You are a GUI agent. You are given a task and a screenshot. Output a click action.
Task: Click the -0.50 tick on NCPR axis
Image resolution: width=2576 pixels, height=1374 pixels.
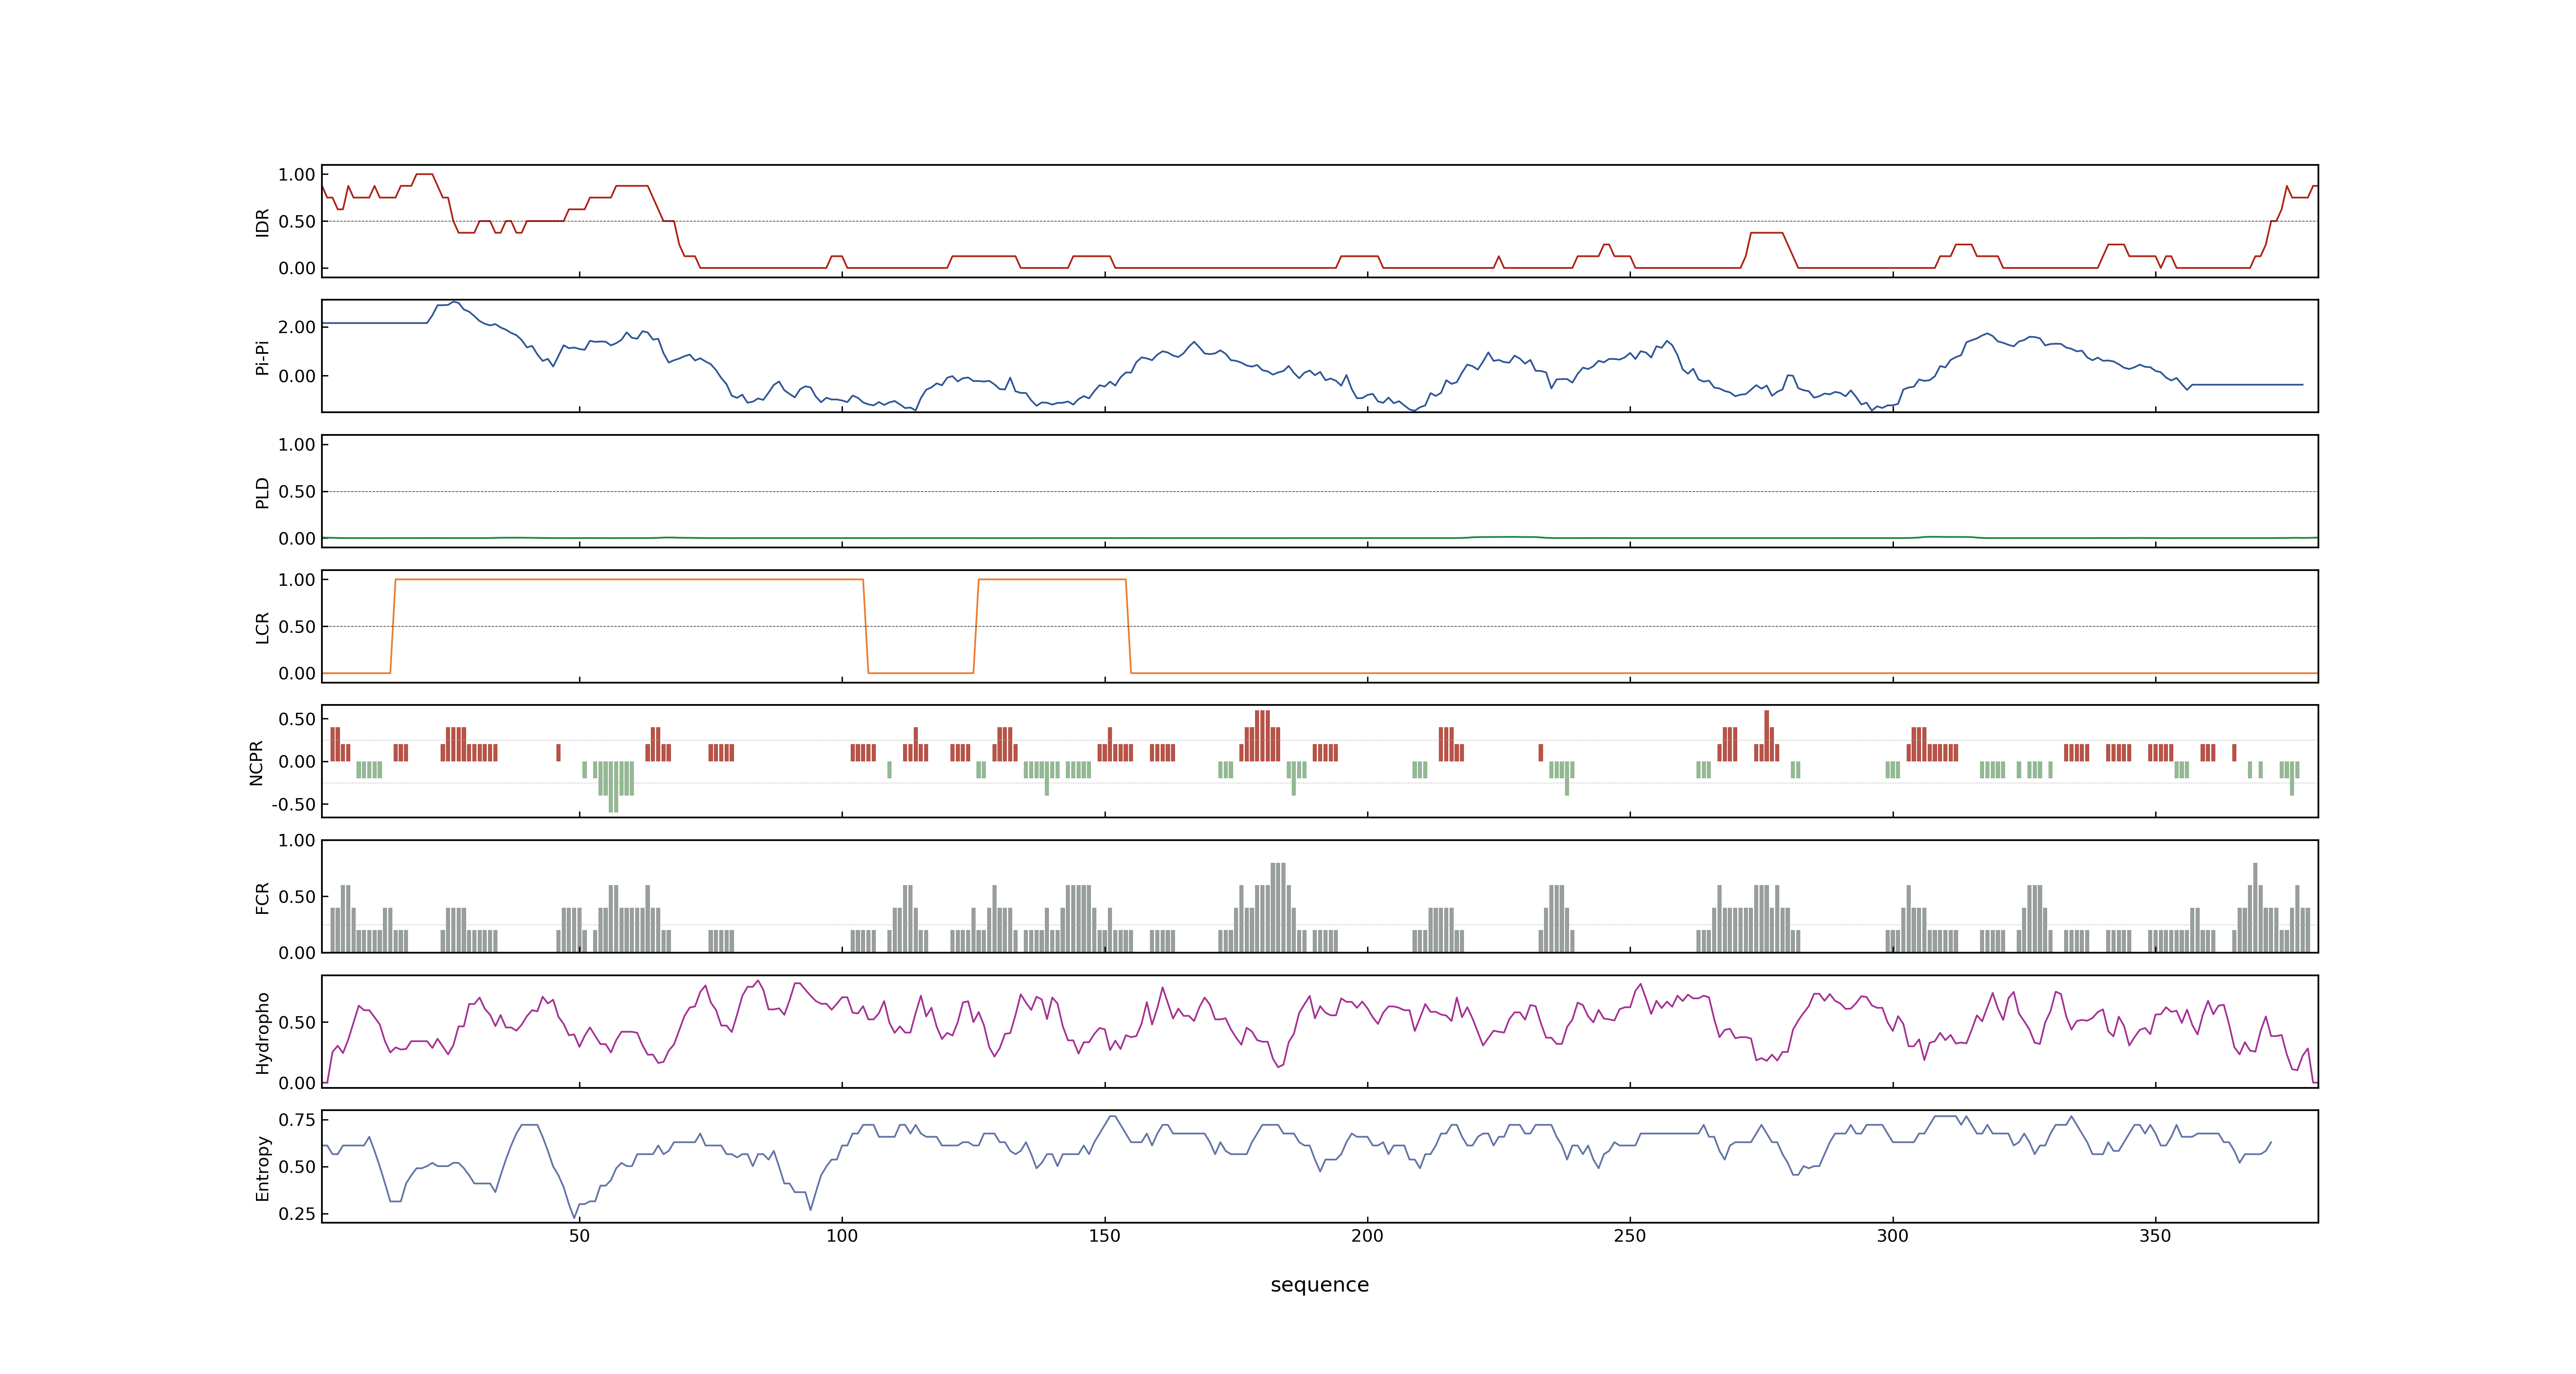click(x=293, y=804)
